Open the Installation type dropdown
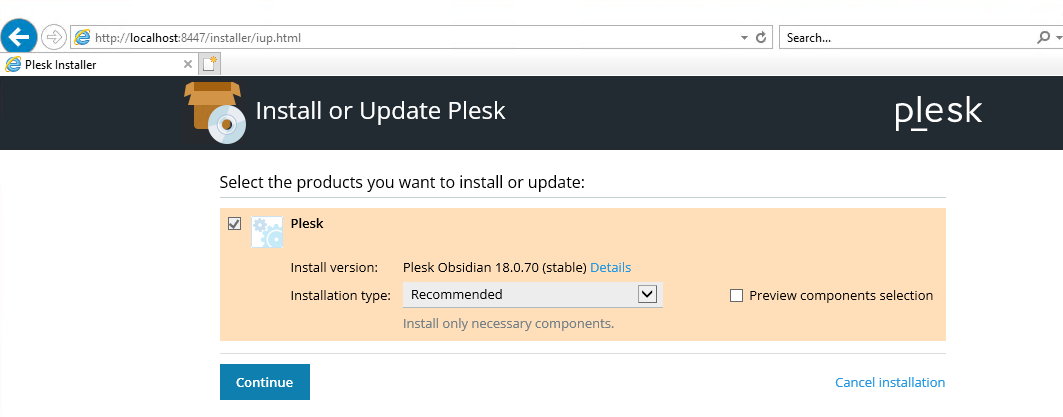Screen dimensions: 1063x417 [x=533, y=294]
